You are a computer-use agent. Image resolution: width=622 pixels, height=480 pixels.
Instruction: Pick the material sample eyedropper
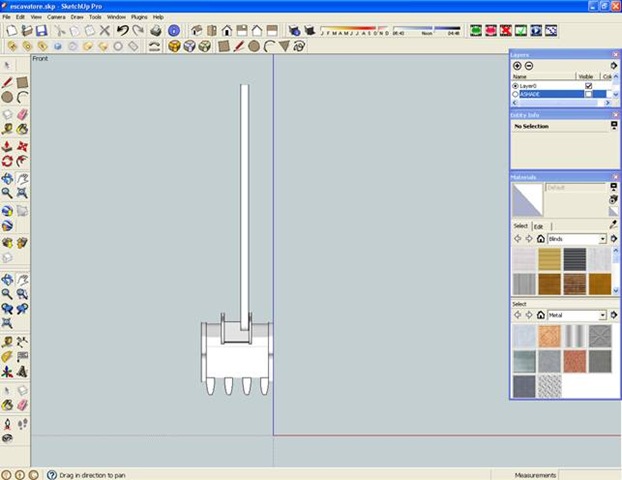point(613,225)
